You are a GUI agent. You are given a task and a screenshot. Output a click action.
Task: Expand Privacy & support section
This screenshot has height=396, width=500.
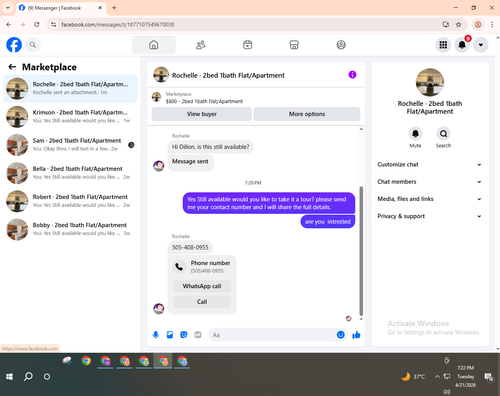point(429,216)
